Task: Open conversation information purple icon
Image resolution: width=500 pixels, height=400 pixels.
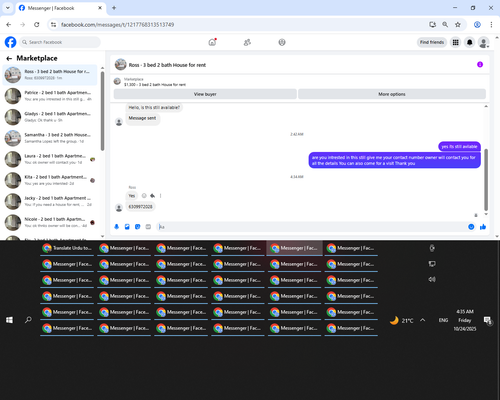Action: (480, 65)
